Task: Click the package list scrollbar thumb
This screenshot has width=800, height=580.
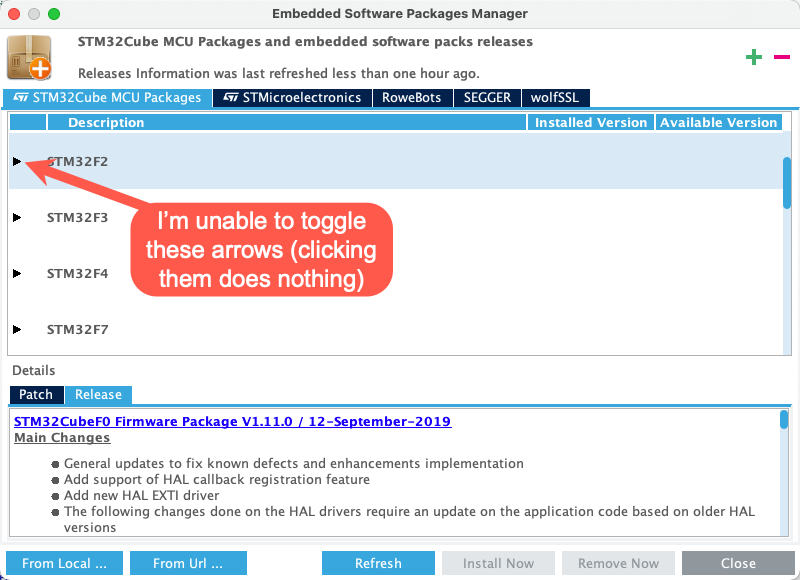Action: [787, 183]
